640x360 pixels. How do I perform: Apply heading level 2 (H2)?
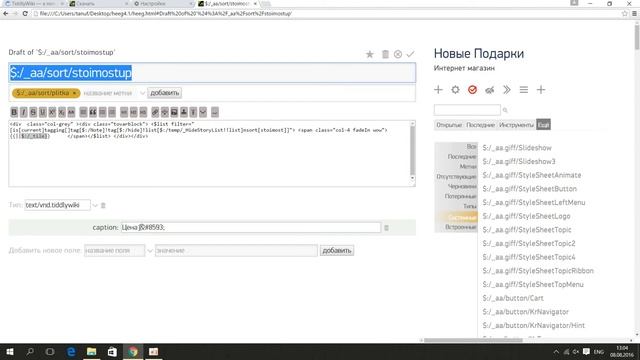pyautogui.click(x=133, y=112)
